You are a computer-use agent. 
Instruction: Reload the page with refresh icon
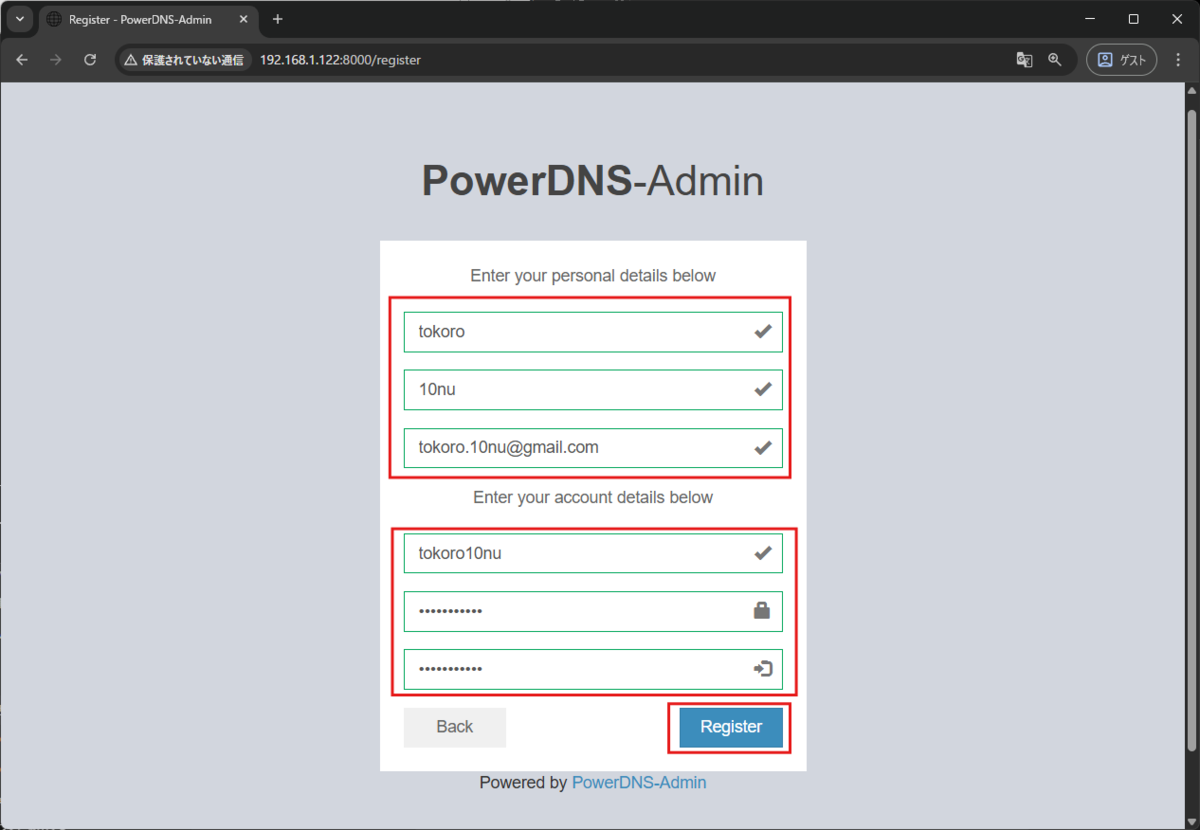coord(90,60)
